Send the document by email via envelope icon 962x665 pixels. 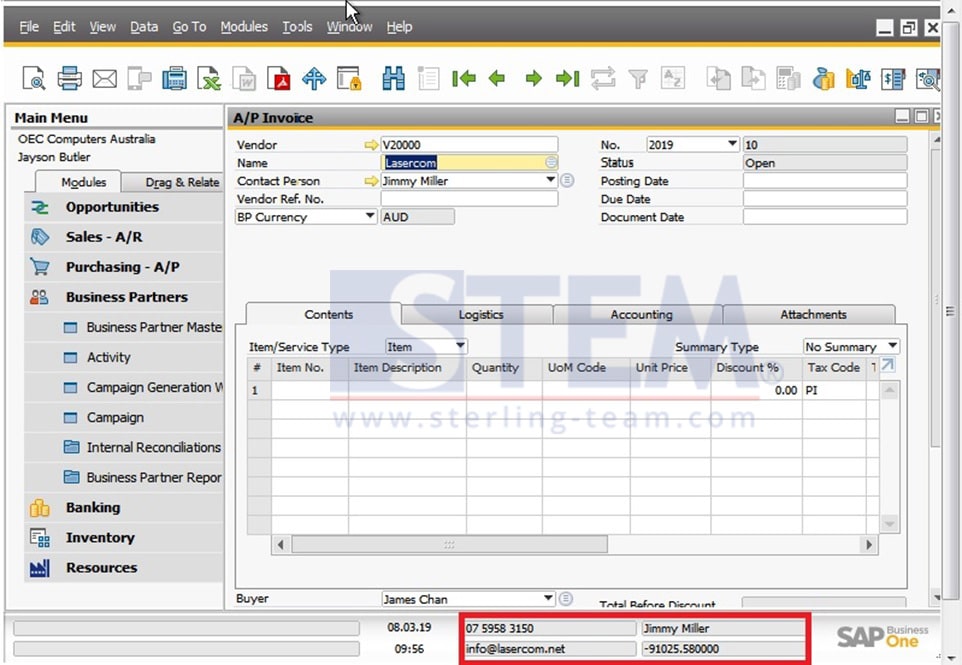(x=104, y=79)
